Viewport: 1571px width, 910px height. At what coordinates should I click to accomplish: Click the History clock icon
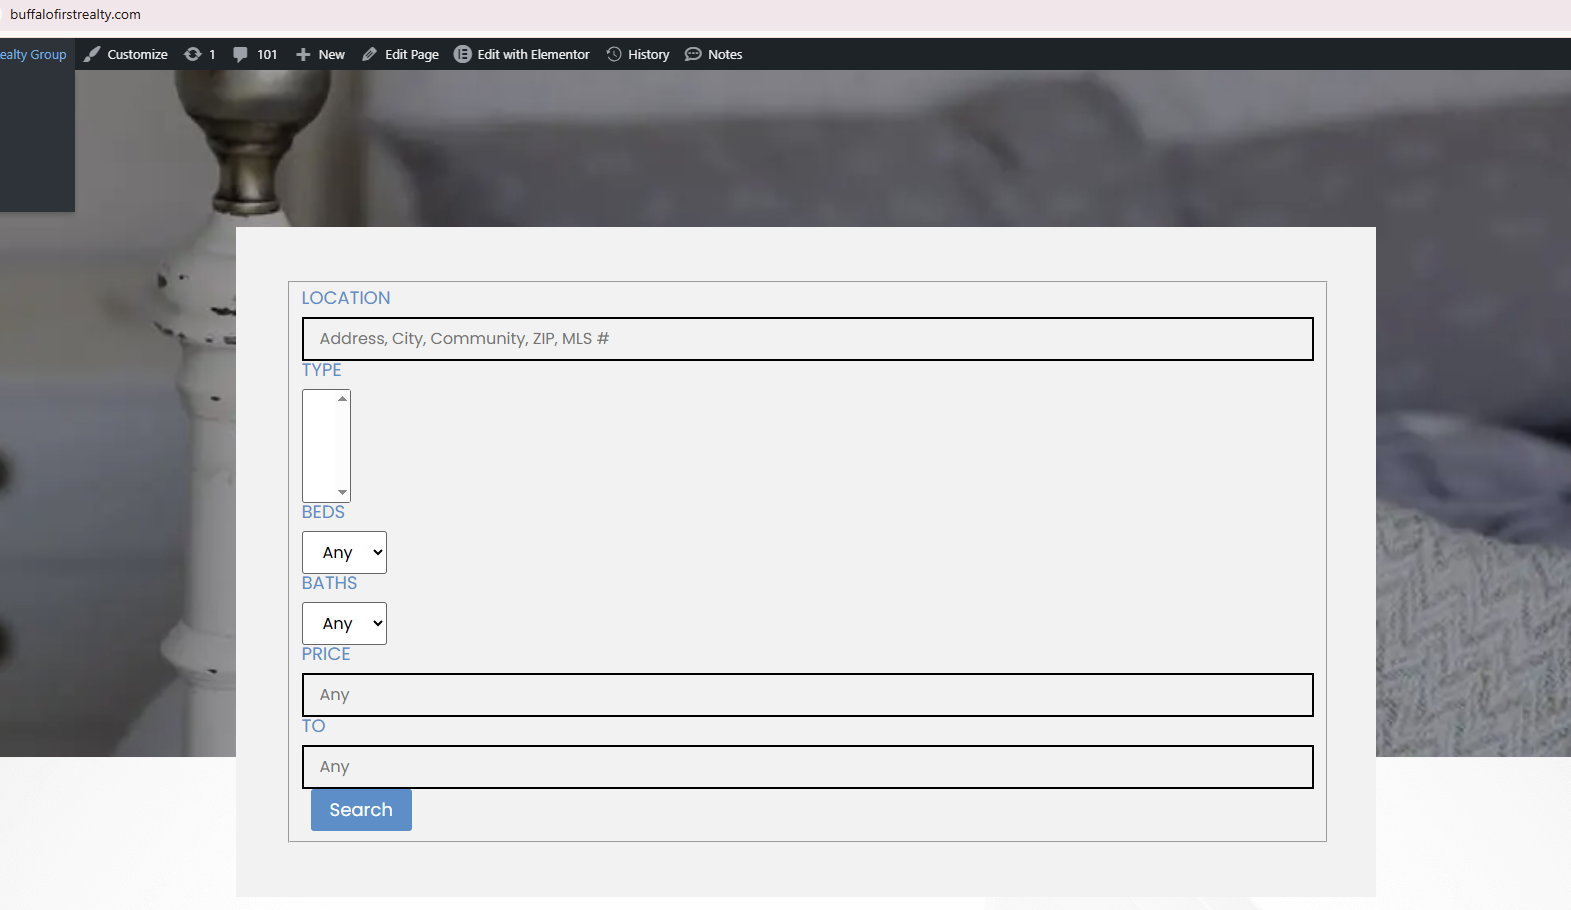[614, 54]
